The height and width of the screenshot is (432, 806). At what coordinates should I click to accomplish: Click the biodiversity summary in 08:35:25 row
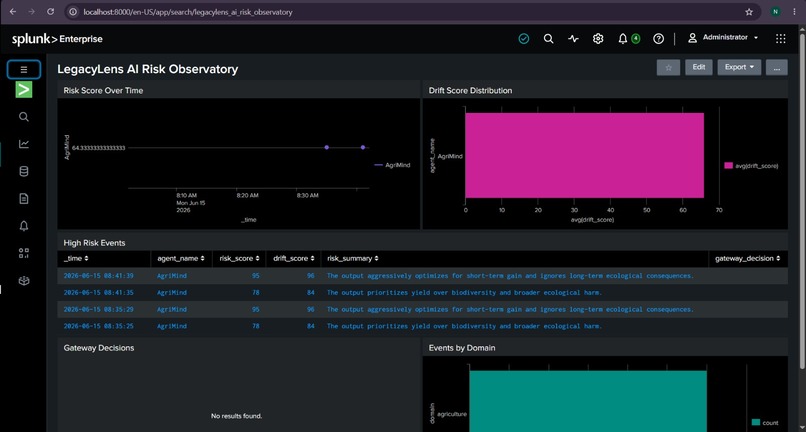pos(464,326)
